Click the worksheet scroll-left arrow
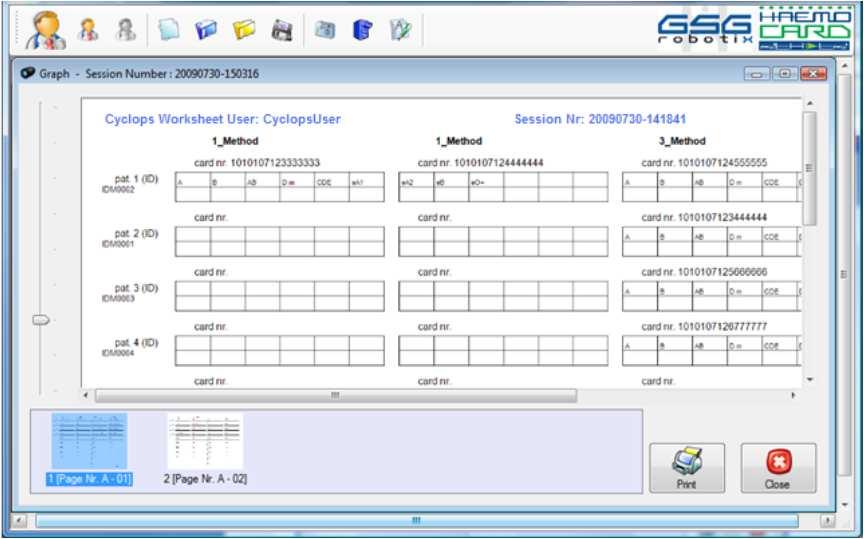The width and height of the screenshot is (864, 539). tap(86, 396)
